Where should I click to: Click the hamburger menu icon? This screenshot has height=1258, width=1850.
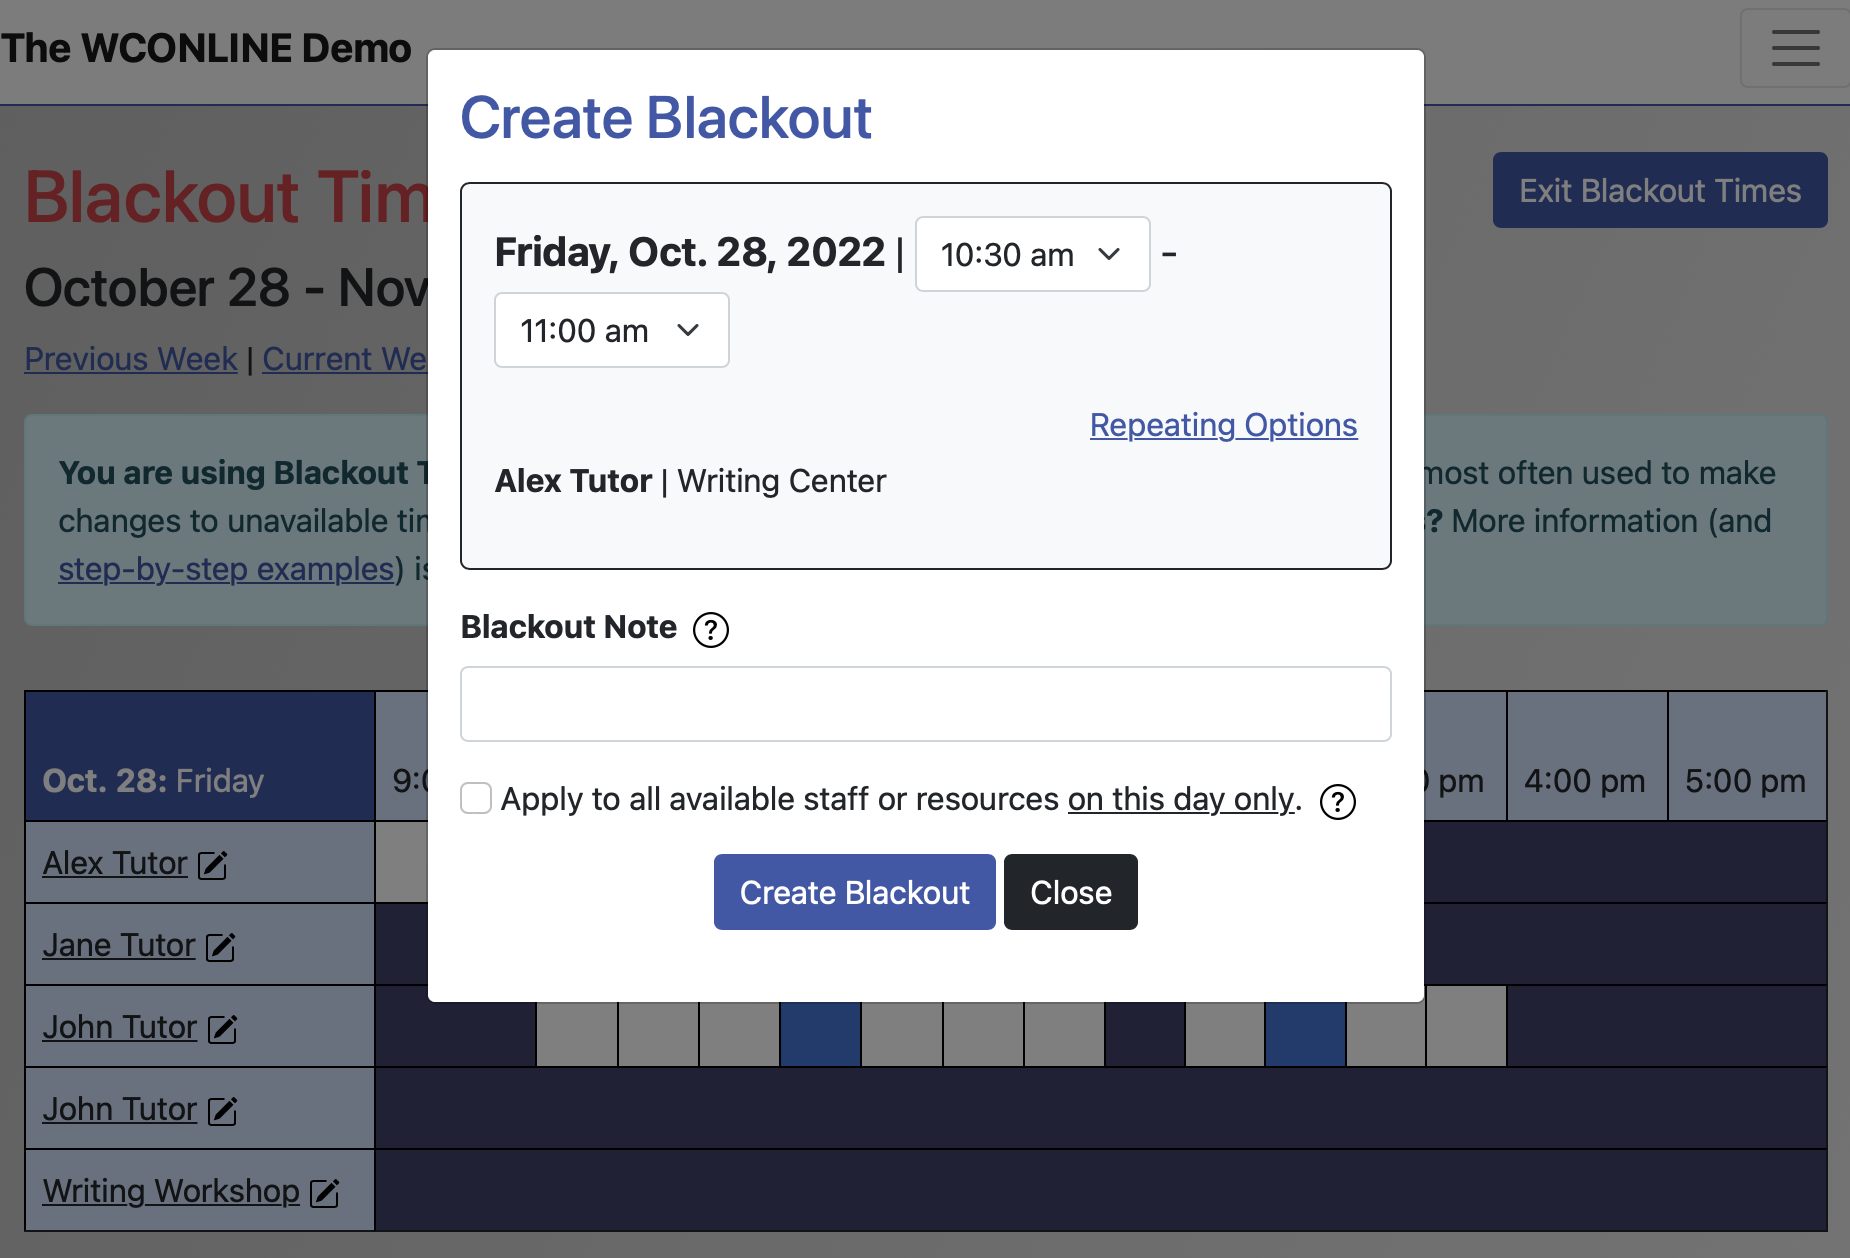[x=1795, y=48]
